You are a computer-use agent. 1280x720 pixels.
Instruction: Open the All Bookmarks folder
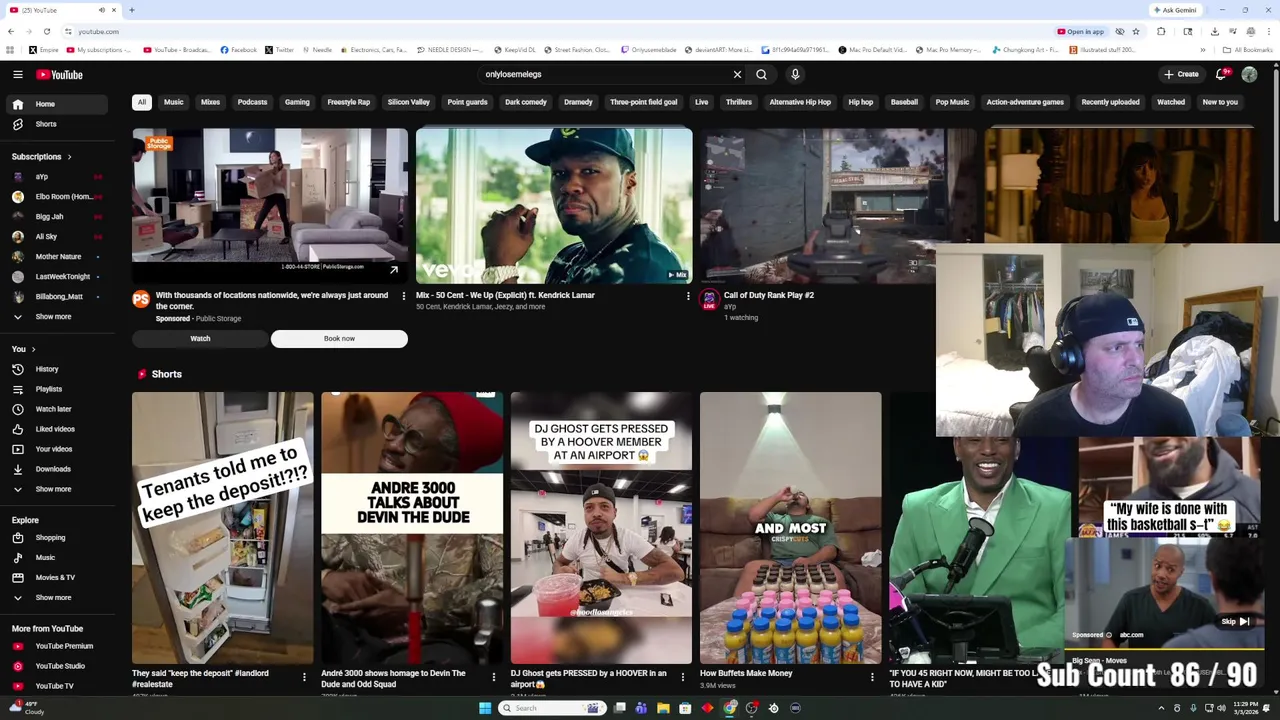click(1248, 50)
